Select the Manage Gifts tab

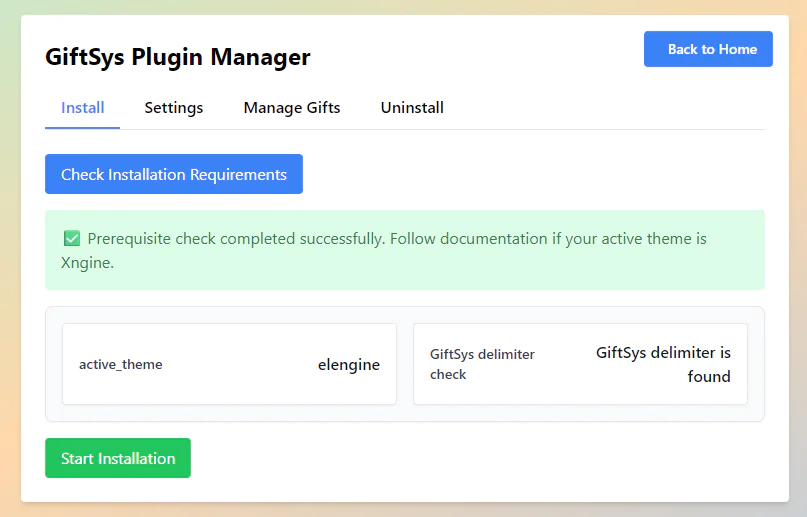(x=292, y=108)
